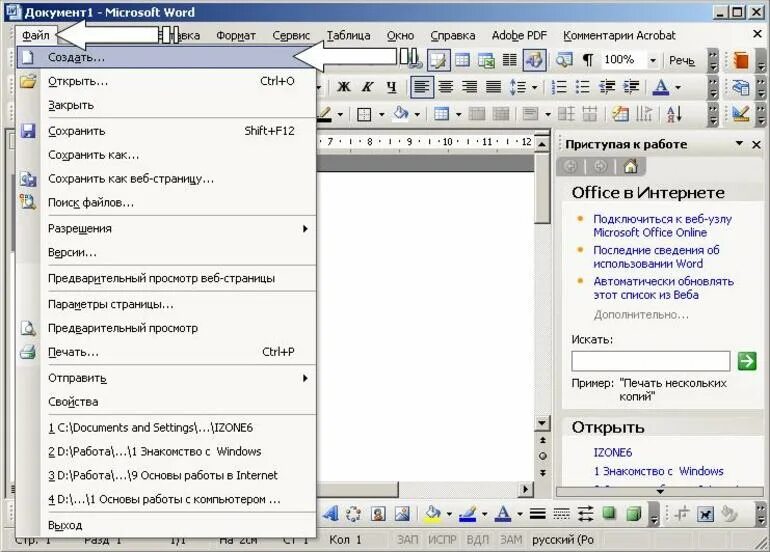Toggle bold (Ж) formatting
Screen dimensions: 770x552
pos(344,87)
